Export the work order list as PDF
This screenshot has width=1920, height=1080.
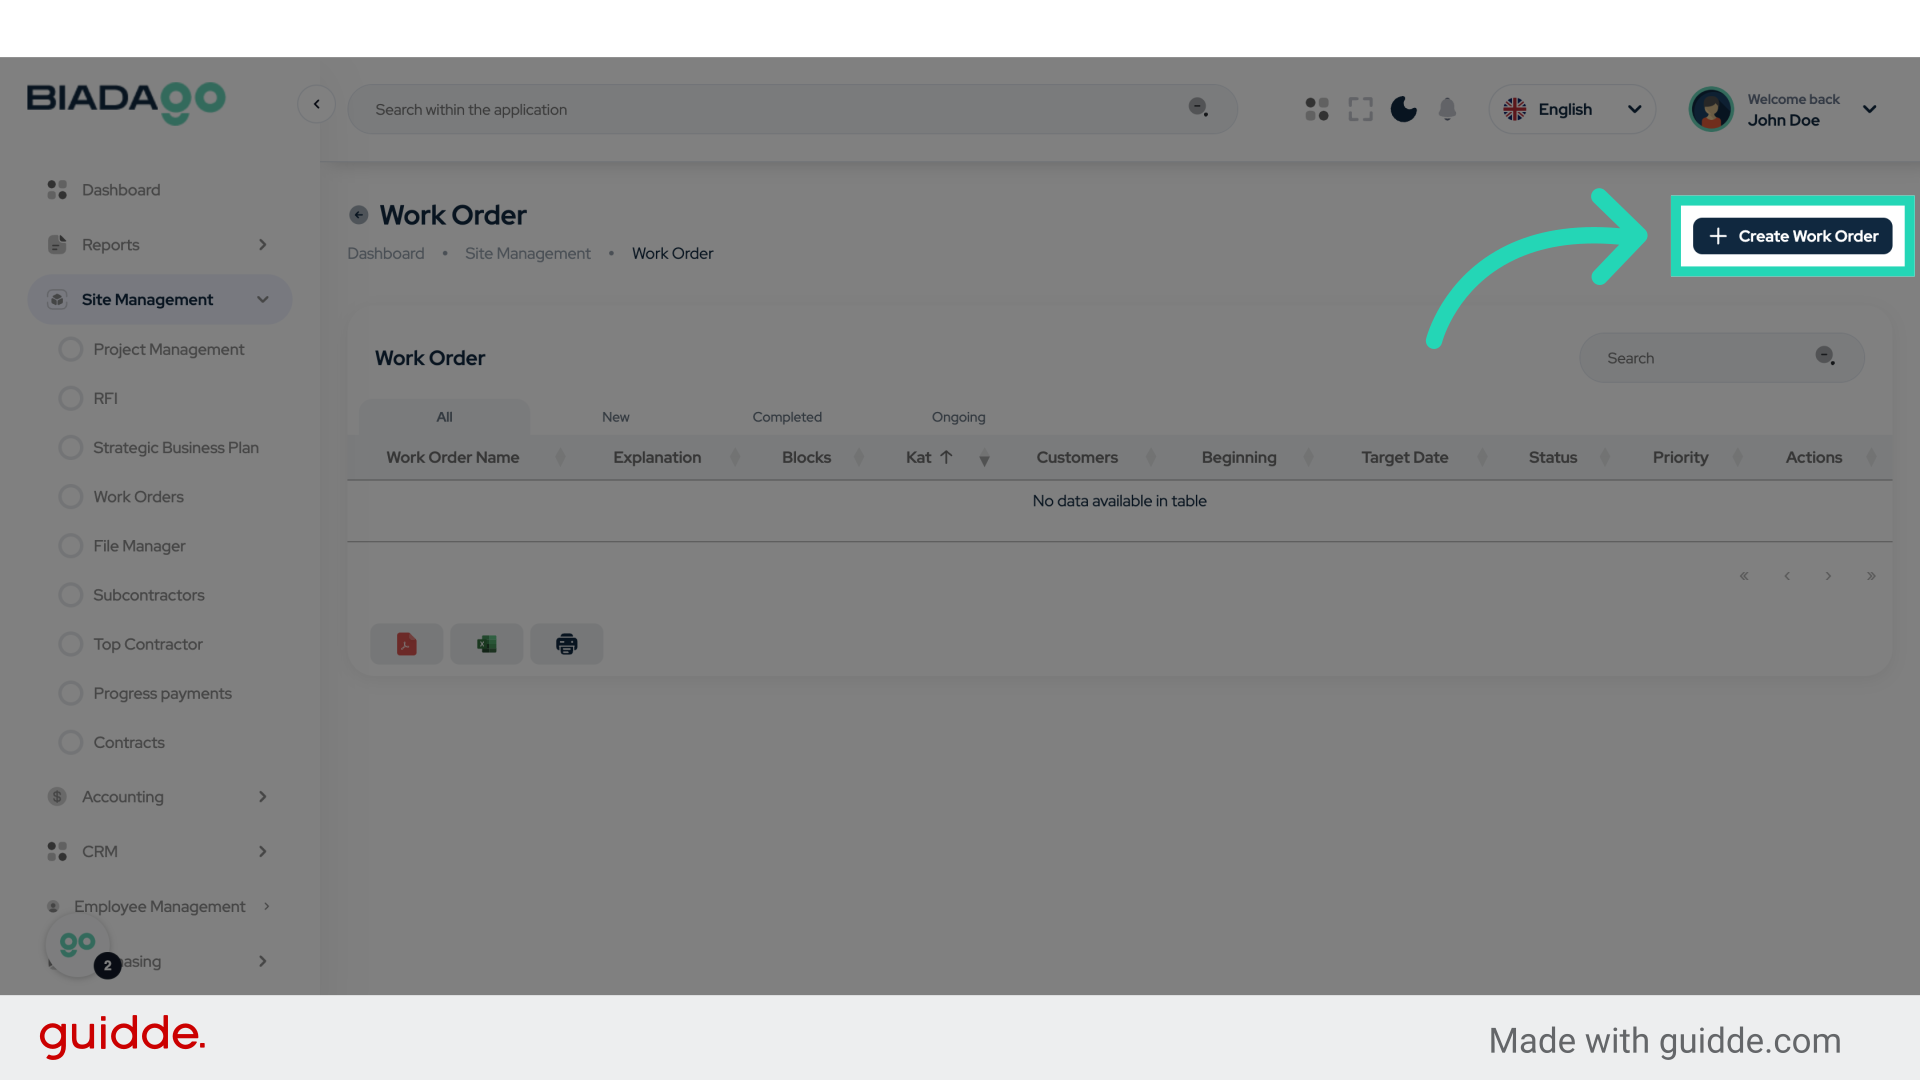click(406, 644)
